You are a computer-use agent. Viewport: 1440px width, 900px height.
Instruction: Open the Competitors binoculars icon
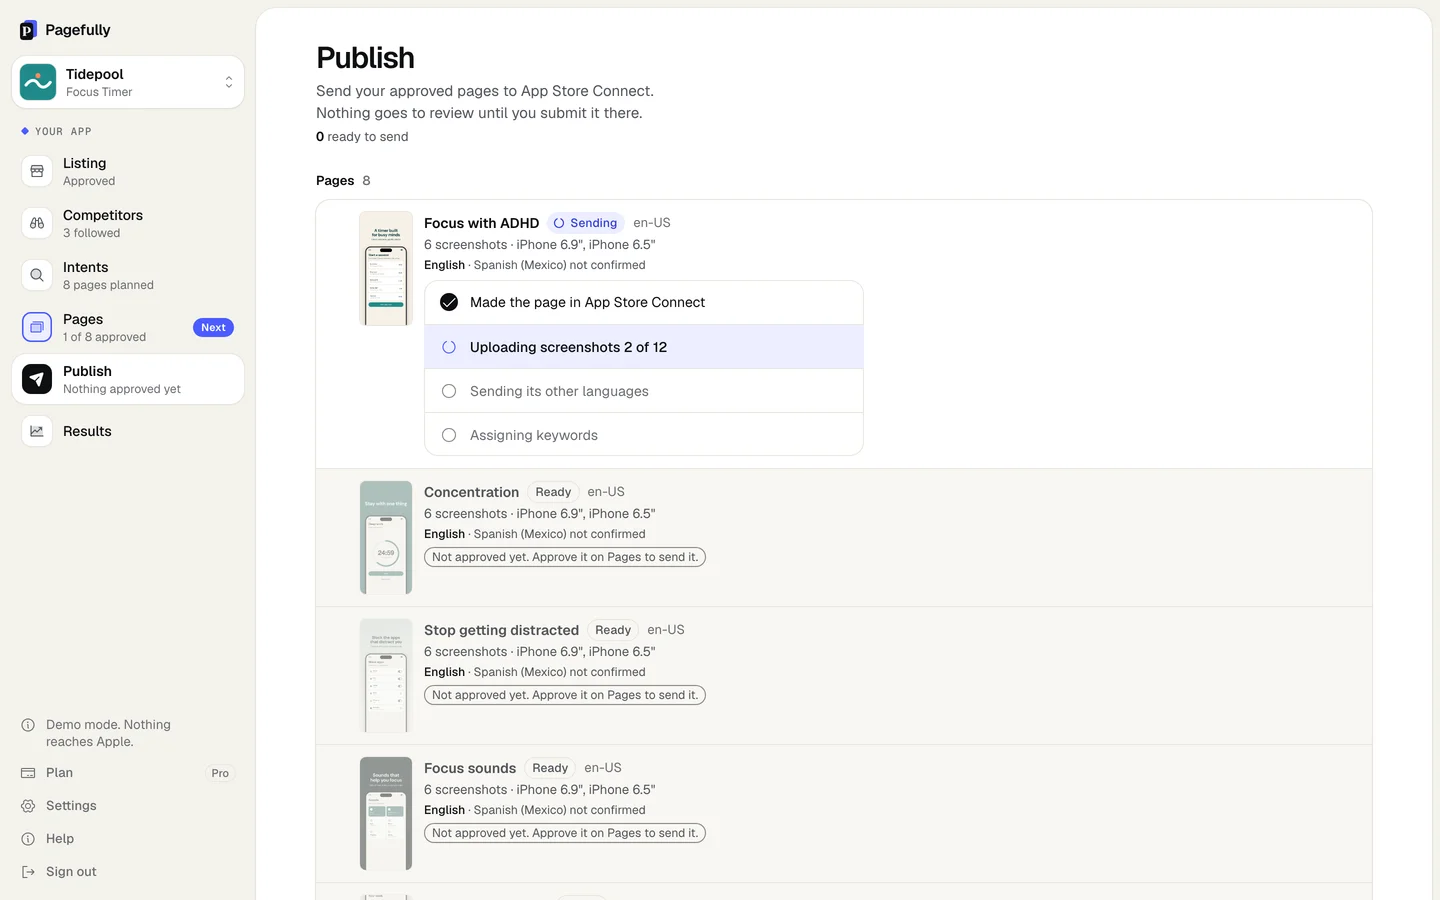(x=37, y=223)
